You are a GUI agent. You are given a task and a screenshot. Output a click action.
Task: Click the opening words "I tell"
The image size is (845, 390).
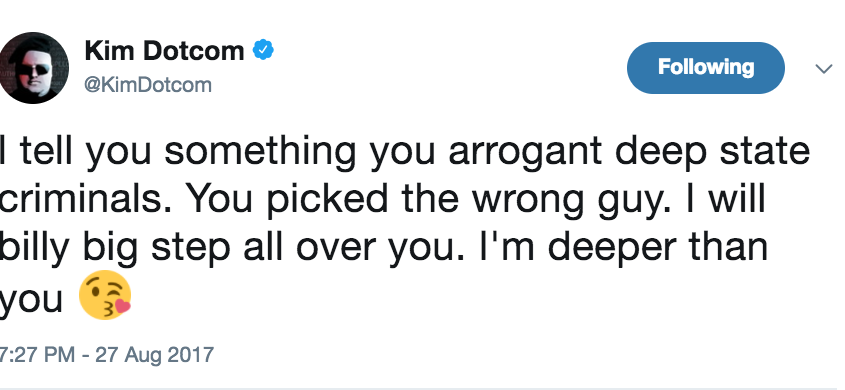tap(37, 150)
